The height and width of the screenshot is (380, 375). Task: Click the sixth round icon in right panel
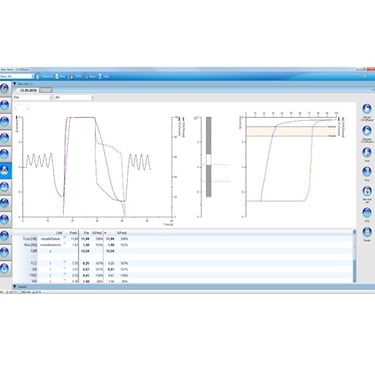[x=367, y=212]
